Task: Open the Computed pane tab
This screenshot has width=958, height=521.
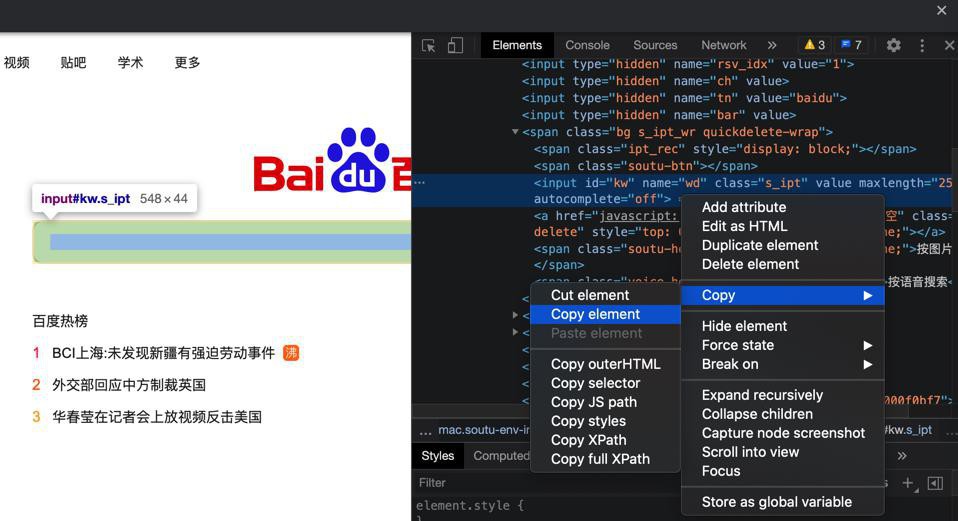Action: pyautogui.click(x=501, y=456)
